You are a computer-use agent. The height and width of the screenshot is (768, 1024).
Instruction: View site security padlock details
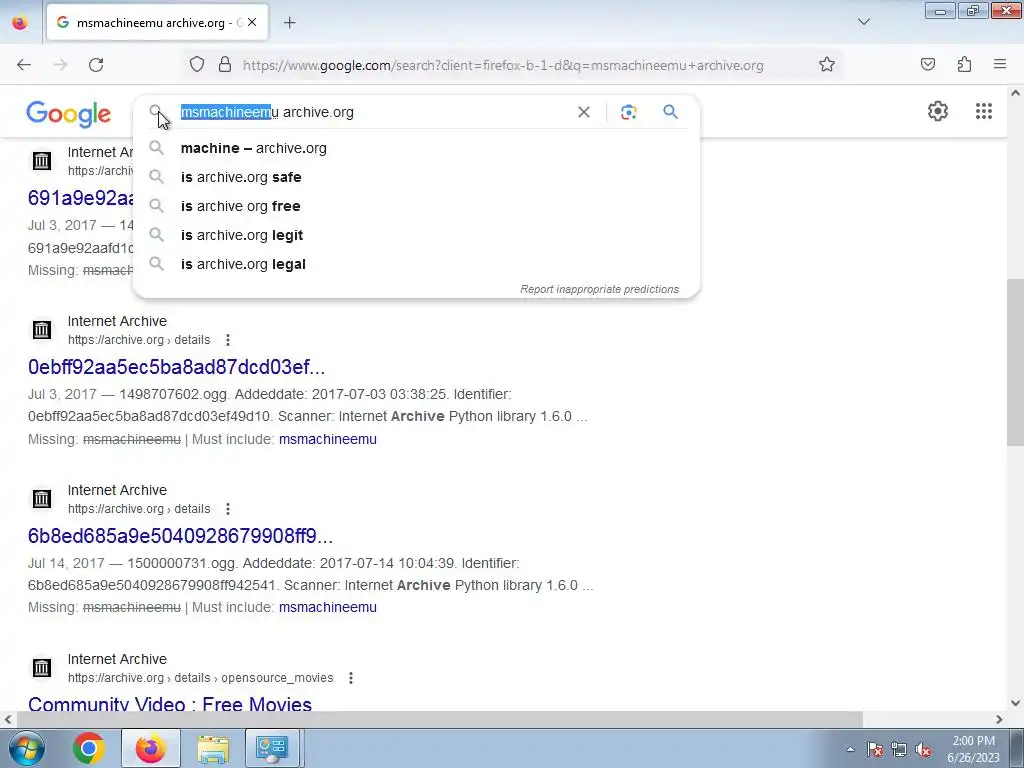(x=225, y=65)
